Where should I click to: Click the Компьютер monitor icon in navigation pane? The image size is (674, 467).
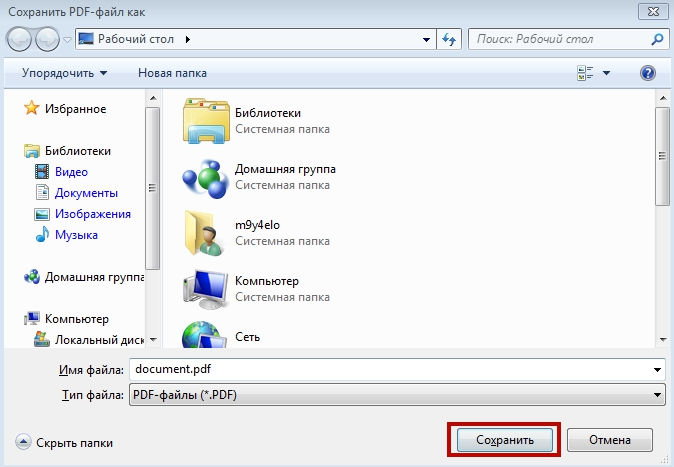(x=32, y=319)
